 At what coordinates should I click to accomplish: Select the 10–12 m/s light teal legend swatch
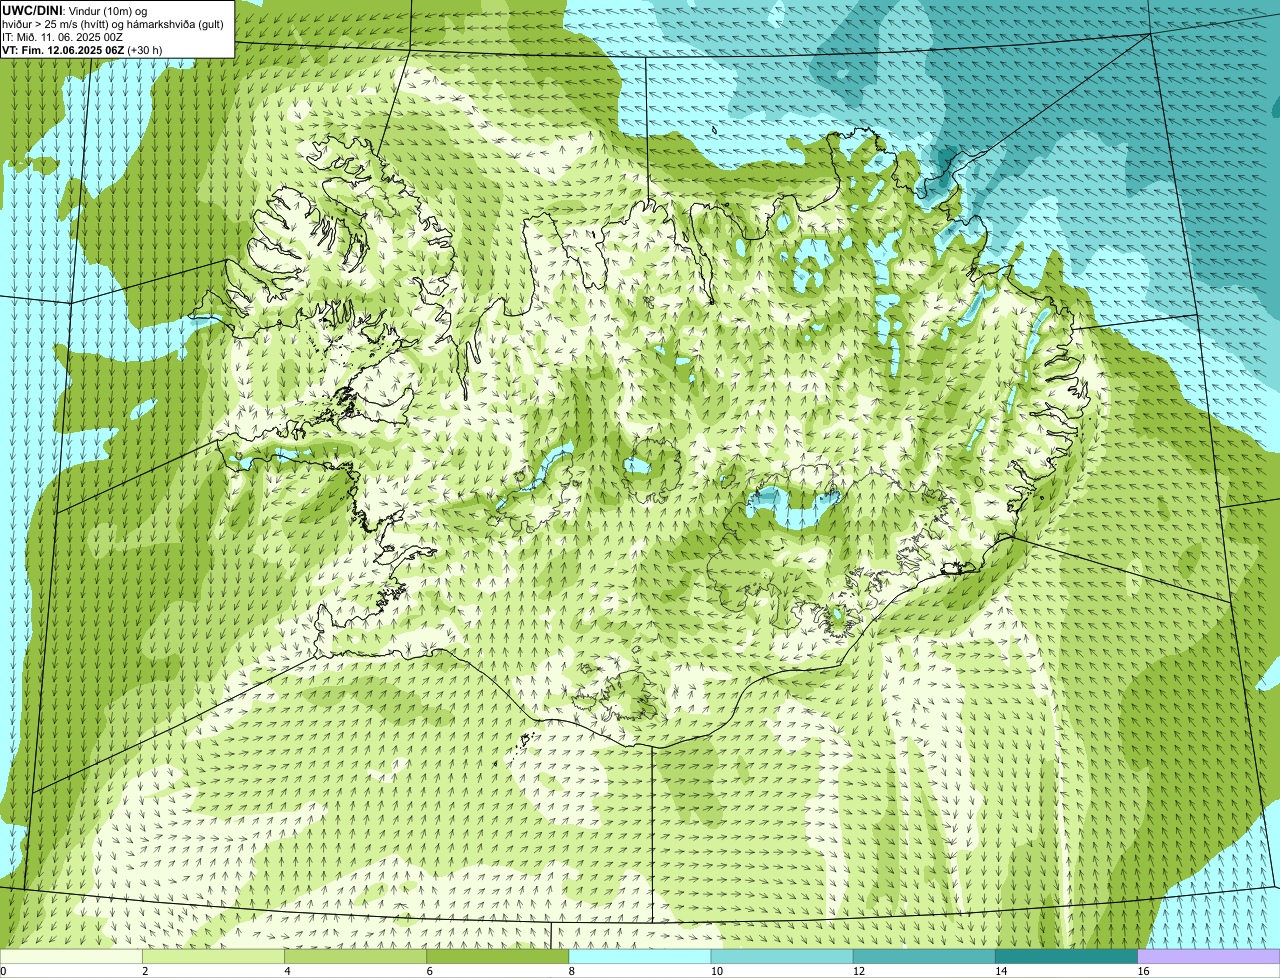[782, 956]
